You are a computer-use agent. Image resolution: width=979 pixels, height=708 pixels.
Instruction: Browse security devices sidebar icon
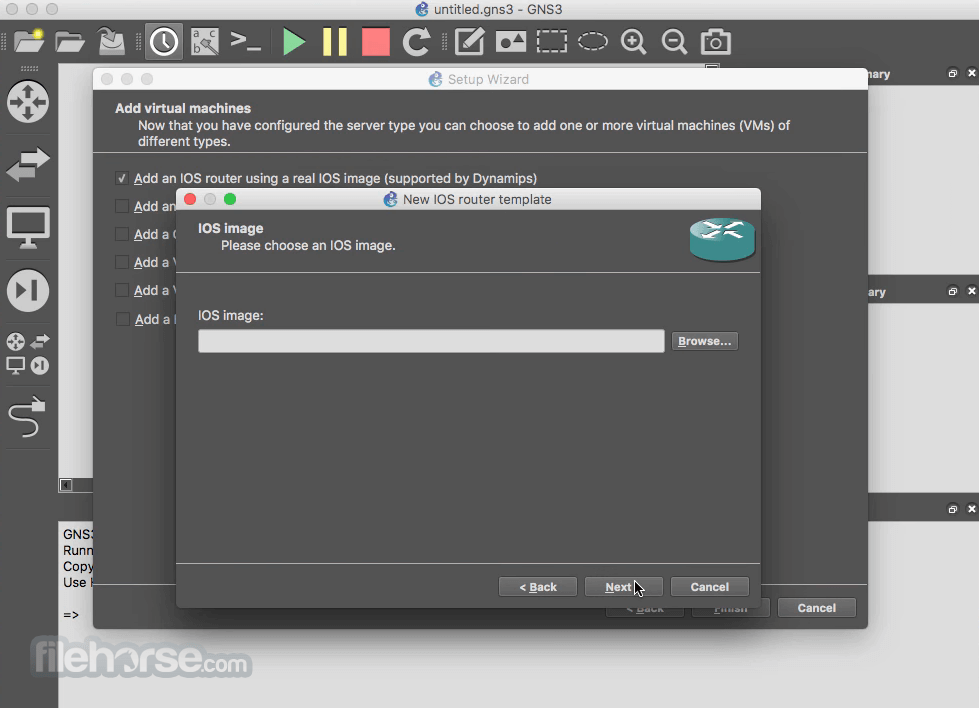pyautogui.click(x=28, y=290)
